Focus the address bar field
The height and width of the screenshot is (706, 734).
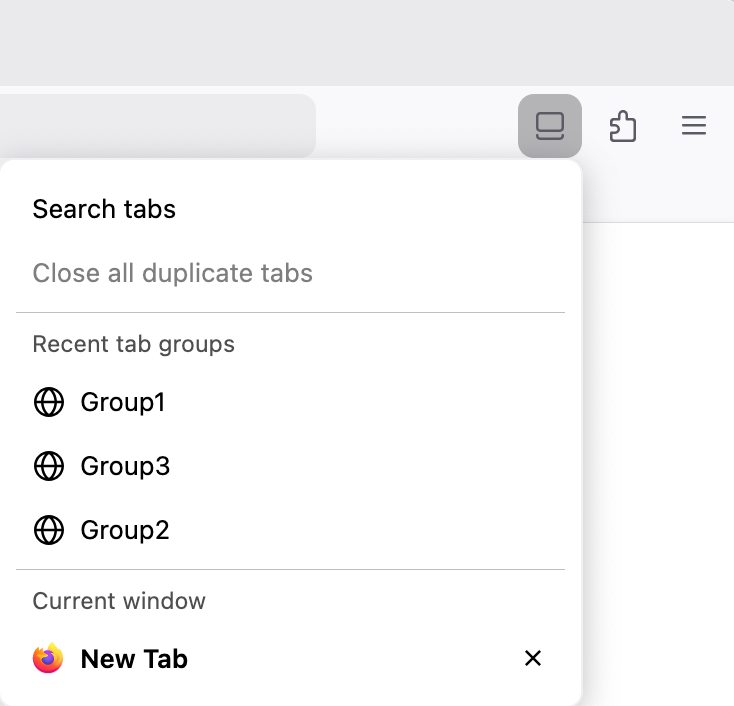[x=150, y=126]
